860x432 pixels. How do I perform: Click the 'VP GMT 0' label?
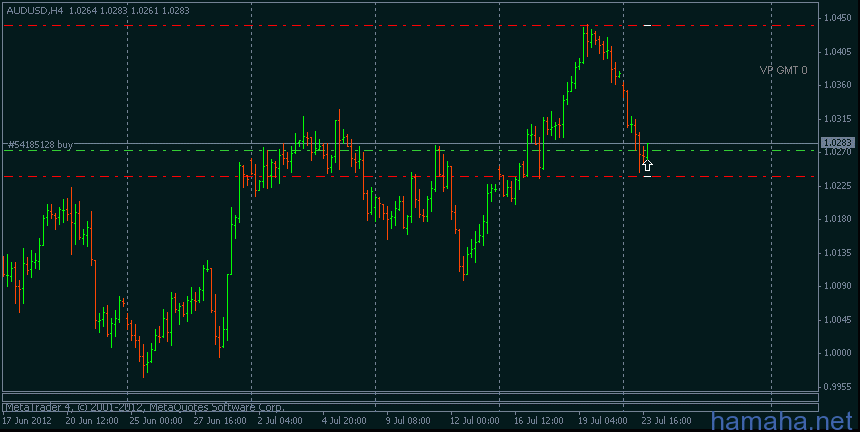tap(783, 70)
